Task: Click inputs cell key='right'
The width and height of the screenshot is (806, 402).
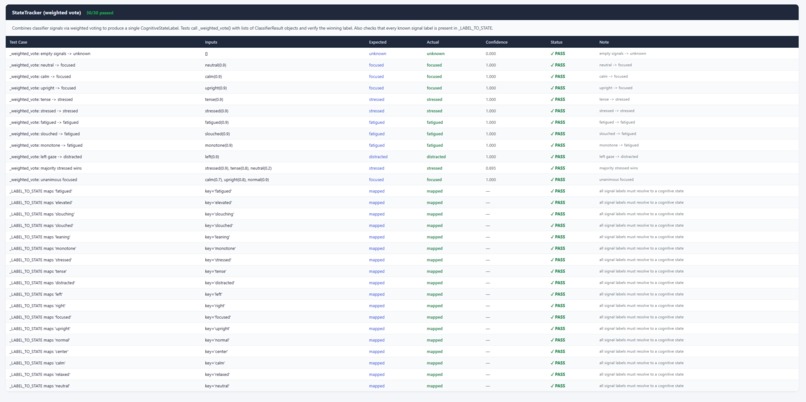Action: pos(215,306)
